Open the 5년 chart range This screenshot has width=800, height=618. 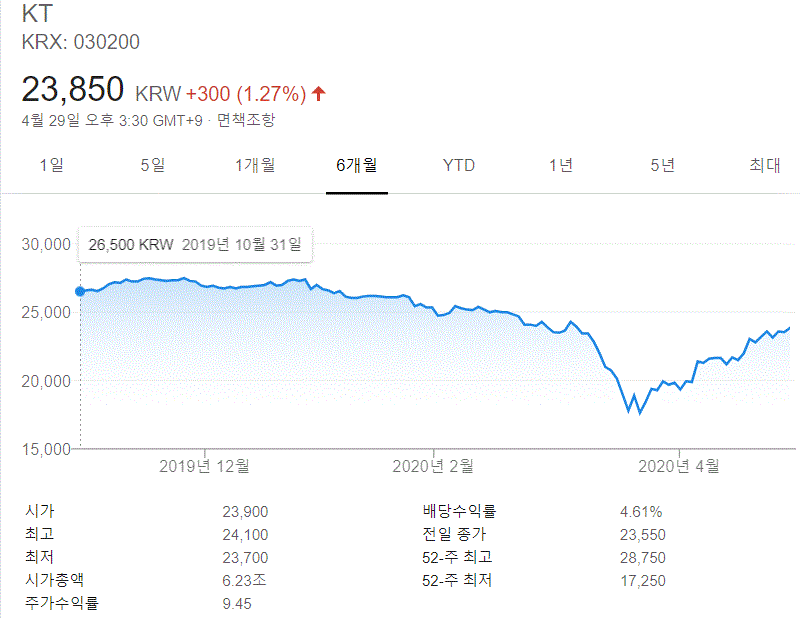click(663, 165)
